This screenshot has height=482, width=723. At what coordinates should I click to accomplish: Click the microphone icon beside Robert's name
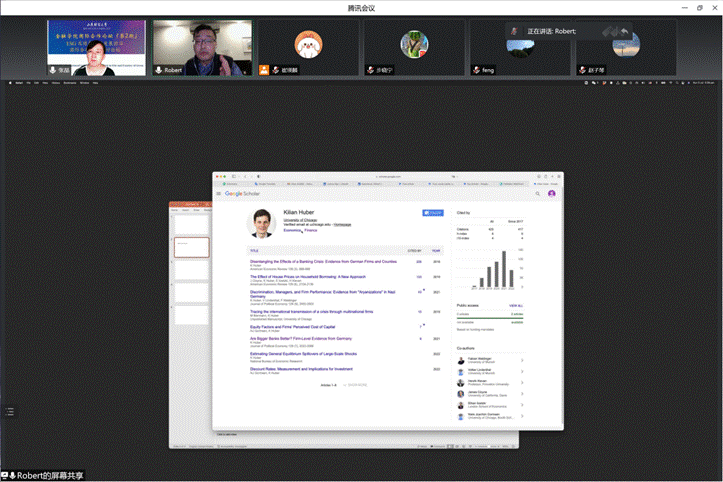click(160, 70)
